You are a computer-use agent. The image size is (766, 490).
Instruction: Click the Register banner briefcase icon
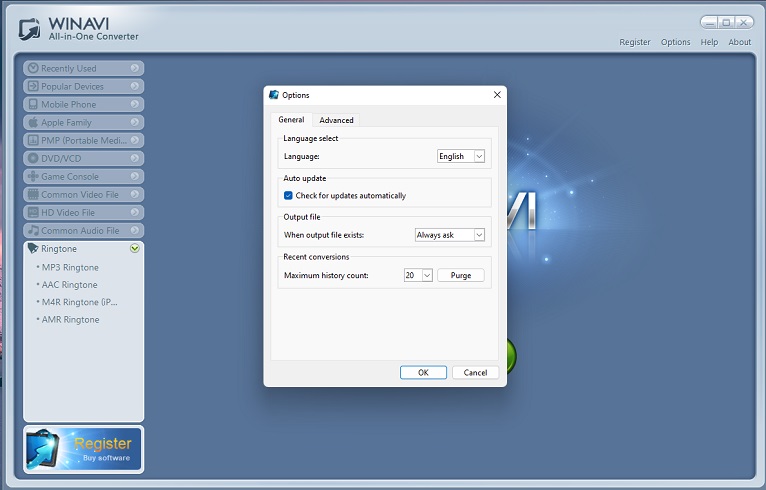click(43, 449)
